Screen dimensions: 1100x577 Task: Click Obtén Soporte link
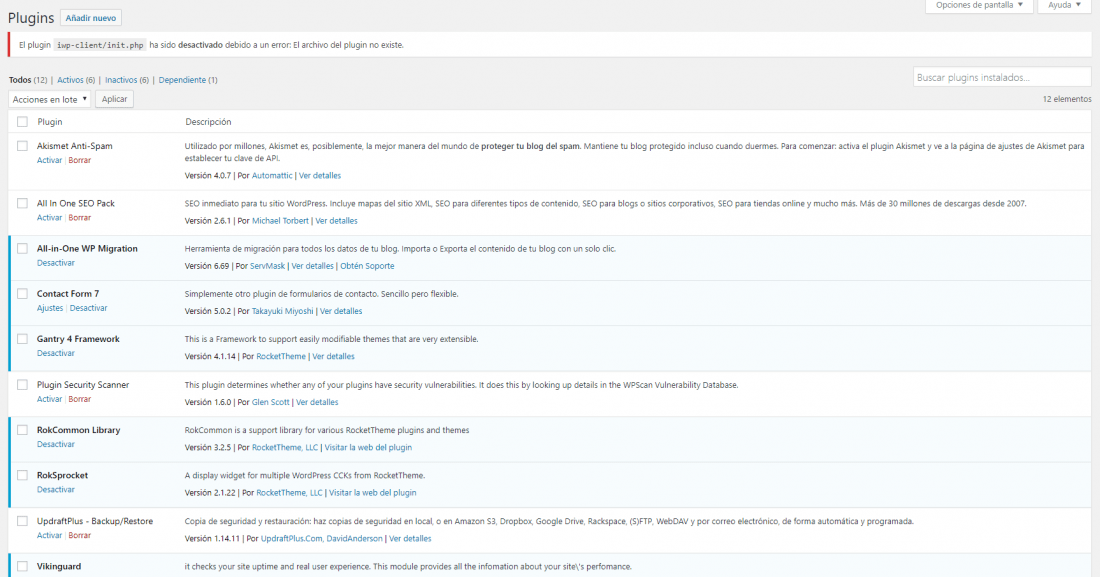[367, 266]
